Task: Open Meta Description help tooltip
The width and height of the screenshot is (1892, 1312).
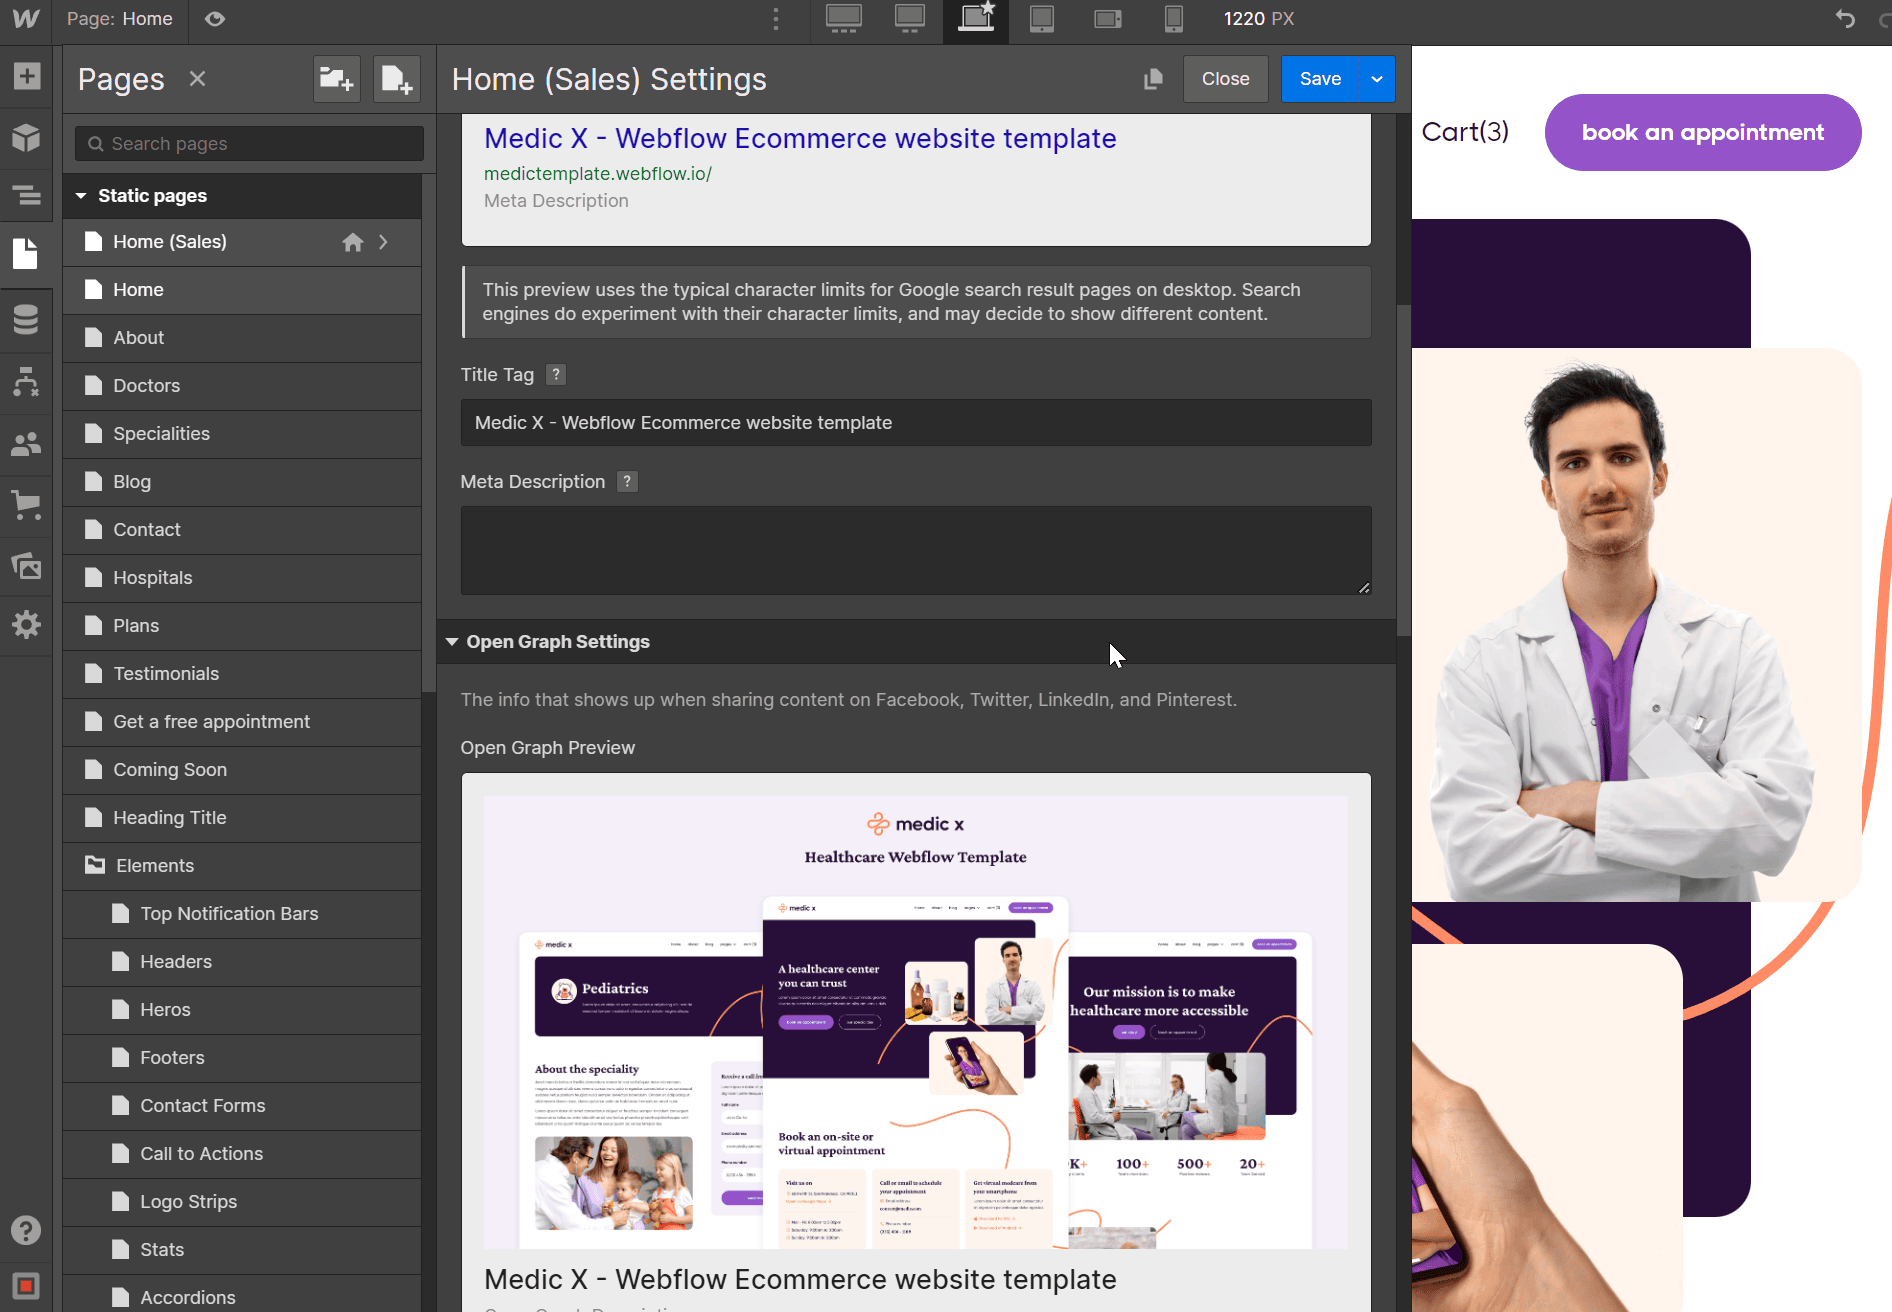Action: tap(627, 482)
